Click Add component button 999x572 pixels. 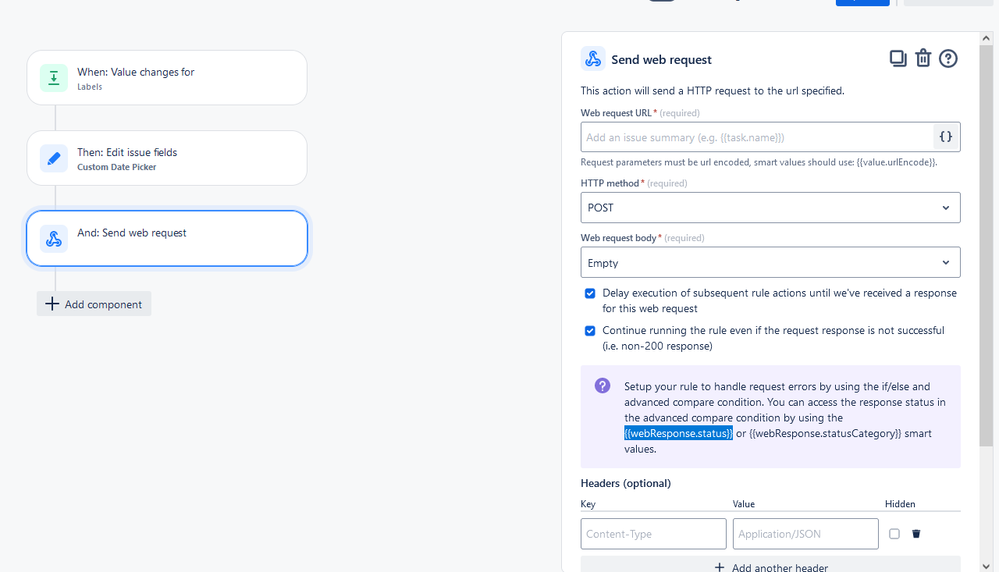94,304
